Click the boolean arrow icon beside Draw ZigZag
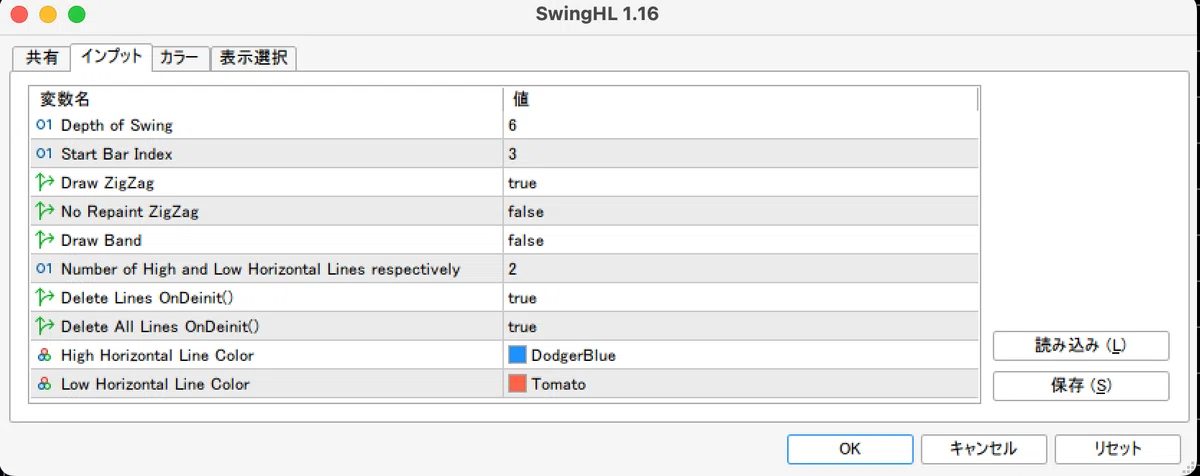 pyautogui.click(x=43, y=183)
